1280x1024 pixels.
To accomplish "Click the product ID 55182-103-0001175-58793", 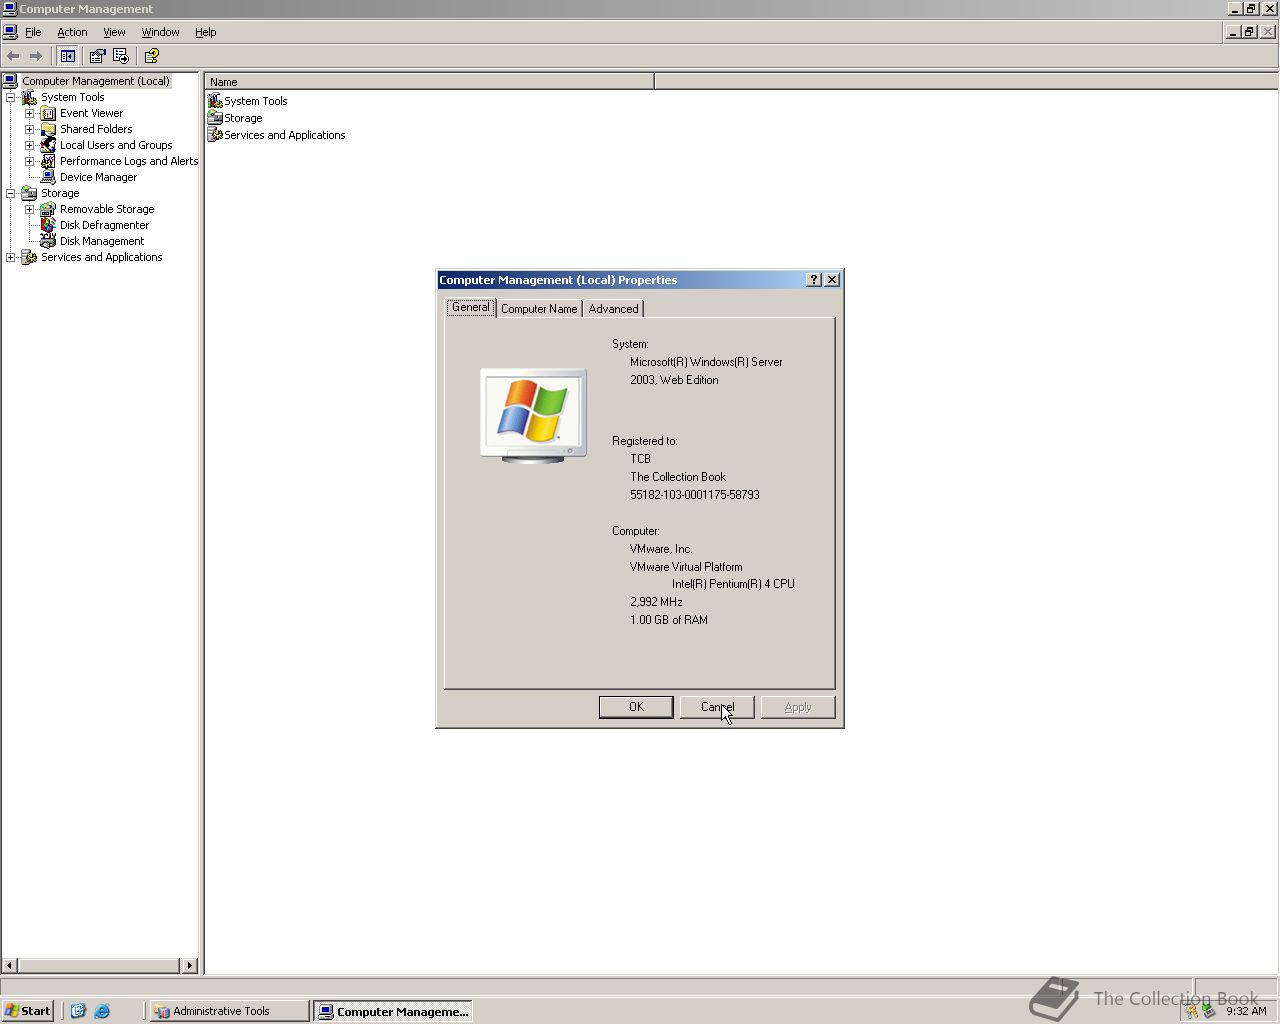I will tap(695, 495).
